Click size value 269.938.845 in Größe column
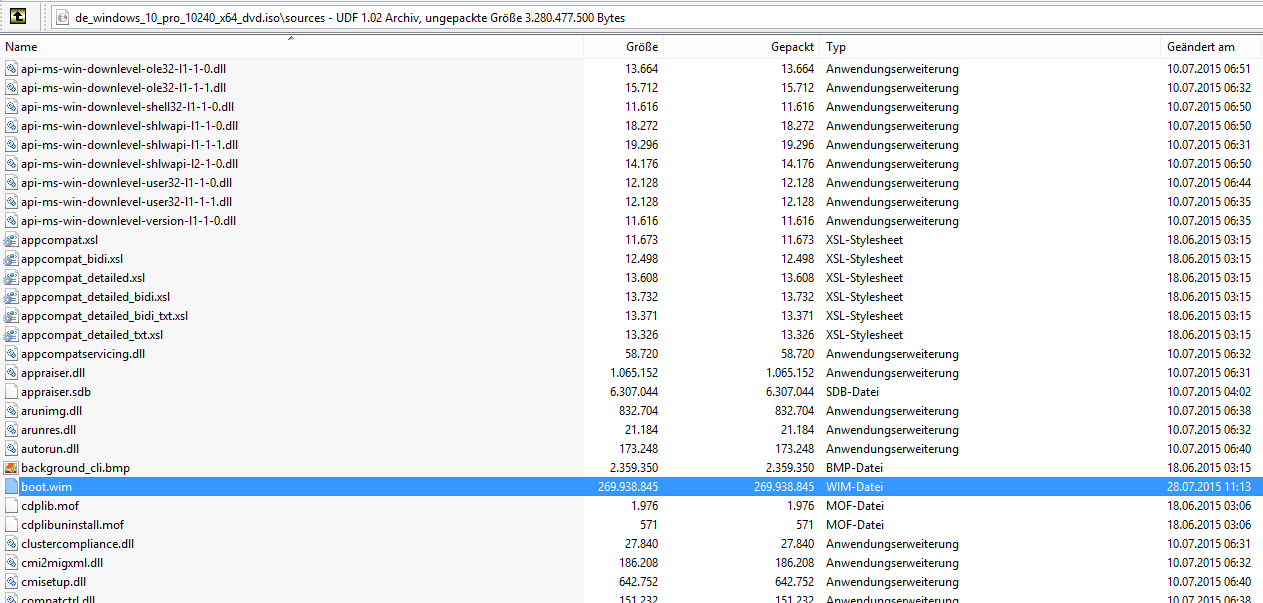Image resolution: width=1263 pixels, height=603 pixels. [x=627, y=487]
